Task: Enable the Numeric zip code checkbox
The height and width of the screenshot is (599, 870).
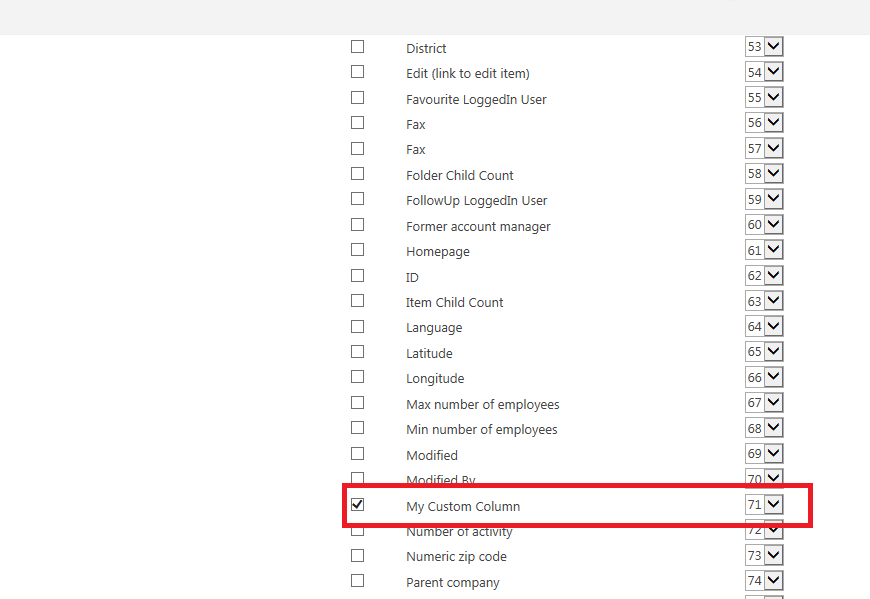Action: point(357,555)
